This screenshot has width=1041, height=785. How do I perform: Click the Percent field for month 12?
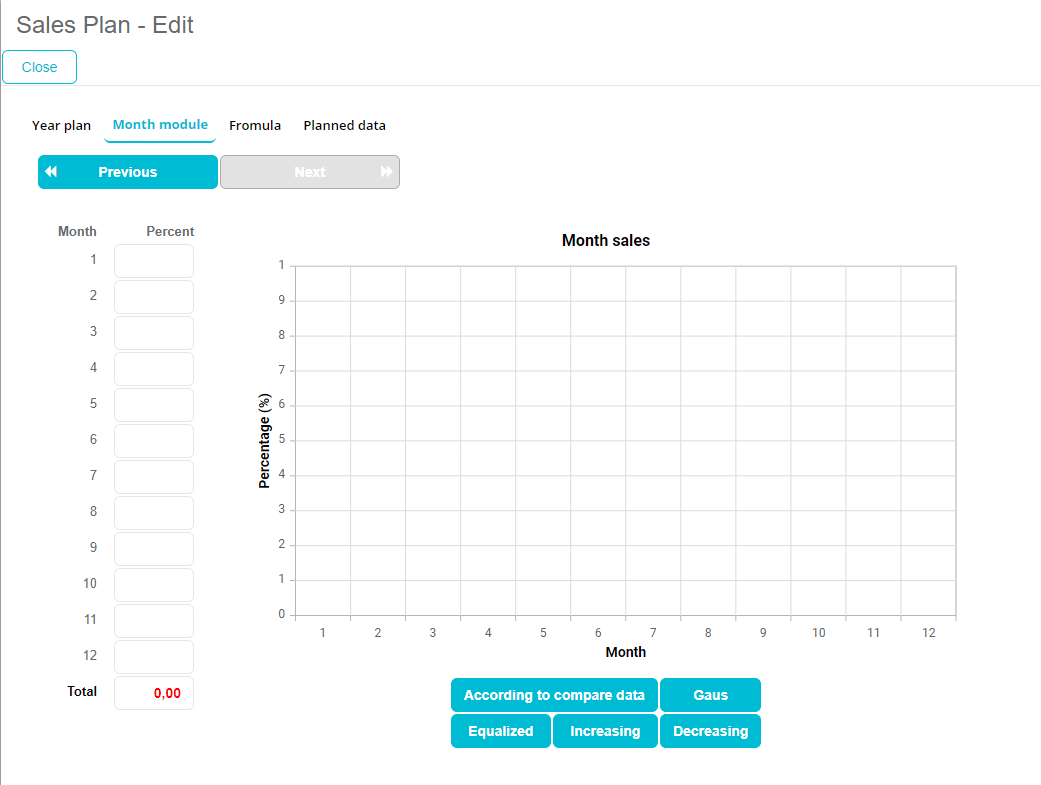pos(154,657)
